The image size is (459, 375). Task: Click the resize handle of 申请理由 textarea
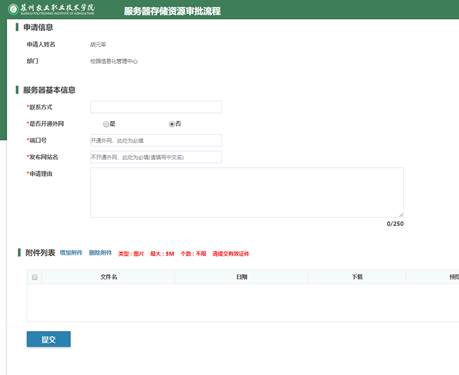coord(401,215)
